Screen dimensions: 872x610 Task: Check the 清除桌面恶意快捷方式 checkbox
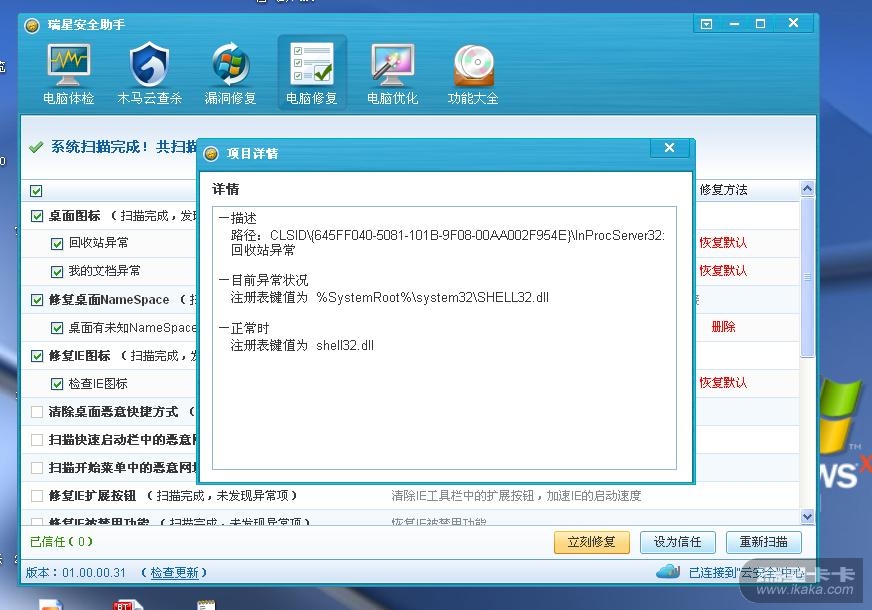pyautogui.click(x=37, y=412)
